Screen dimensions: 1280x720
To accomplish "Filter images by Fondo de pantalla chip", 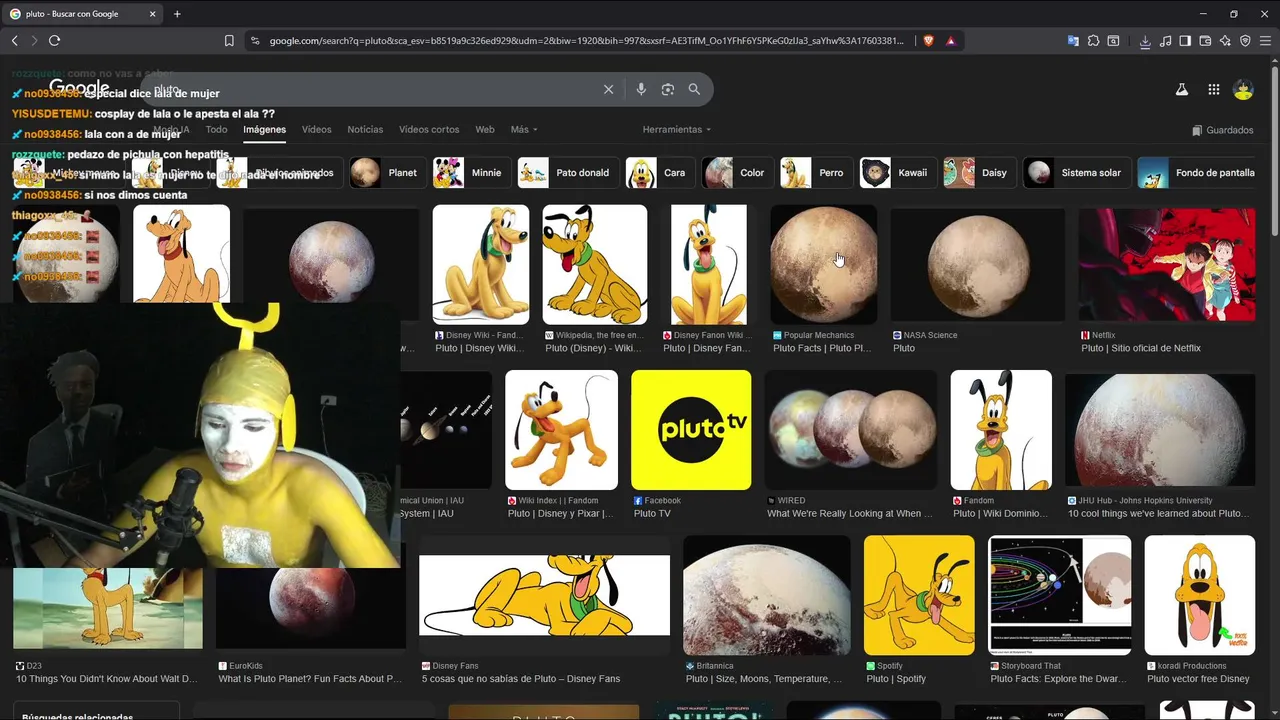I will [x=1198, y=172].
